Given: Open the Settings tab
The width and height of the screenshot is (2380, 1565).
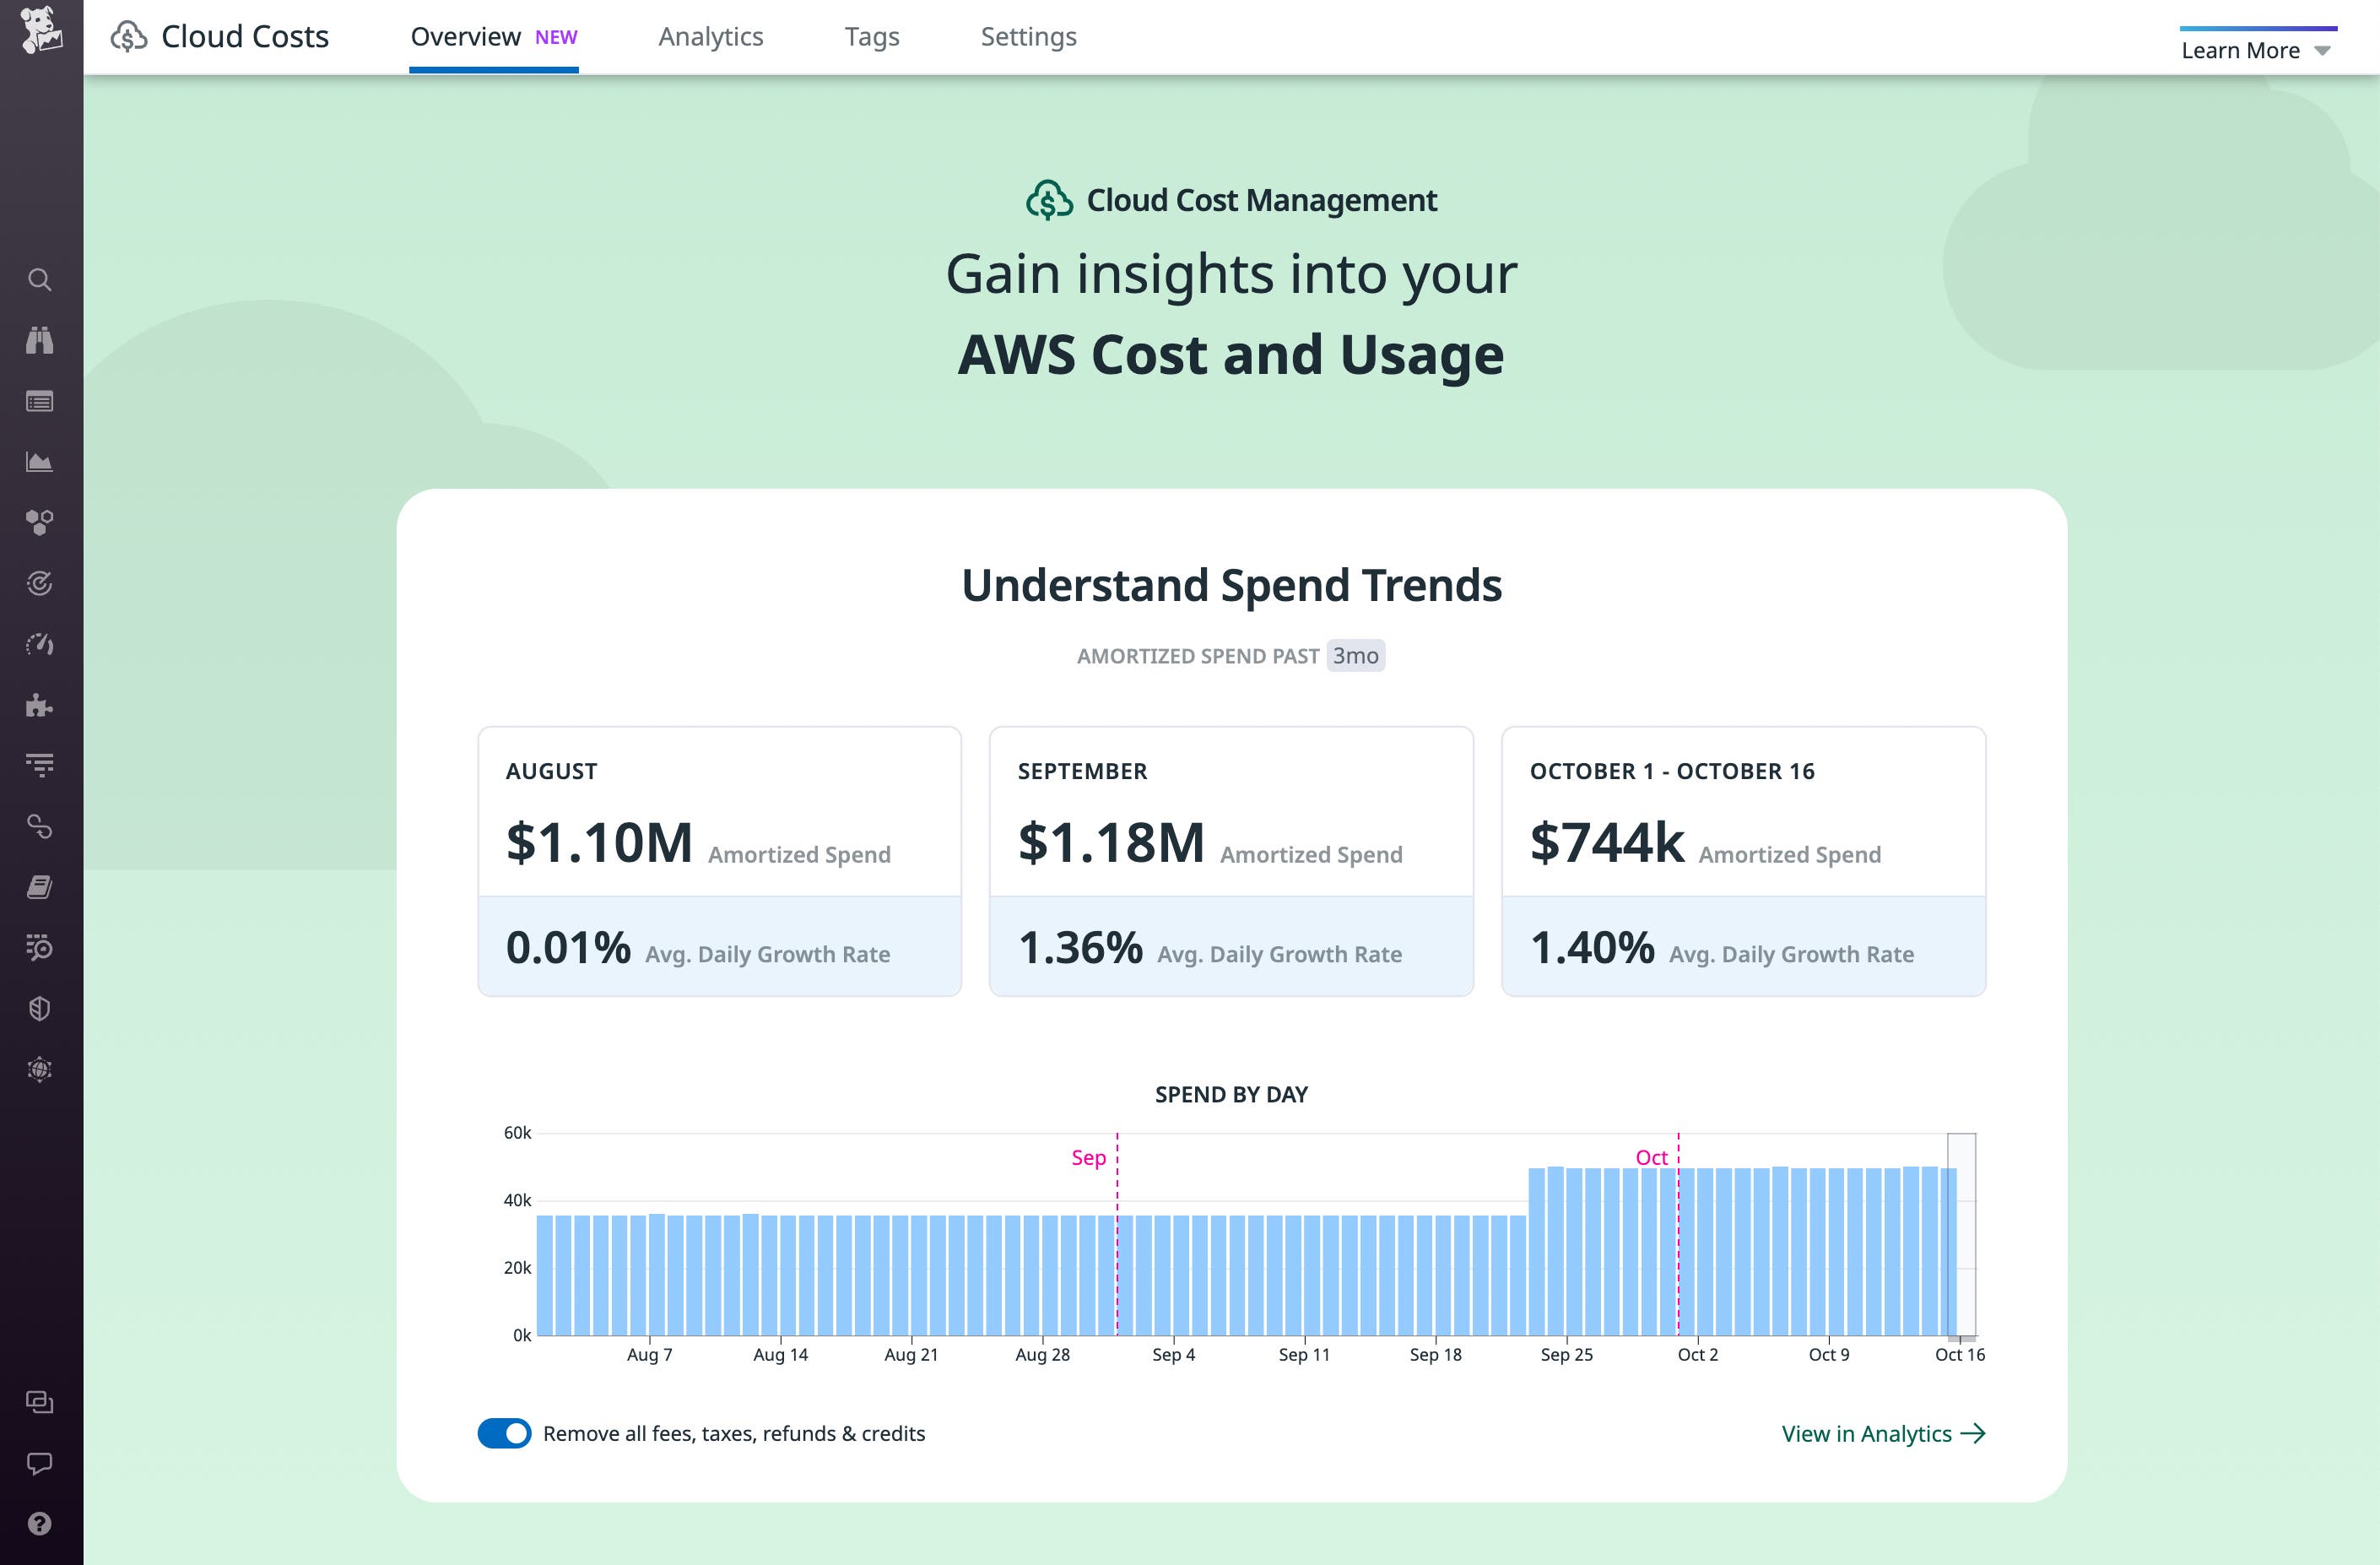Looking at the screenshot, I should coord(1028,36).
